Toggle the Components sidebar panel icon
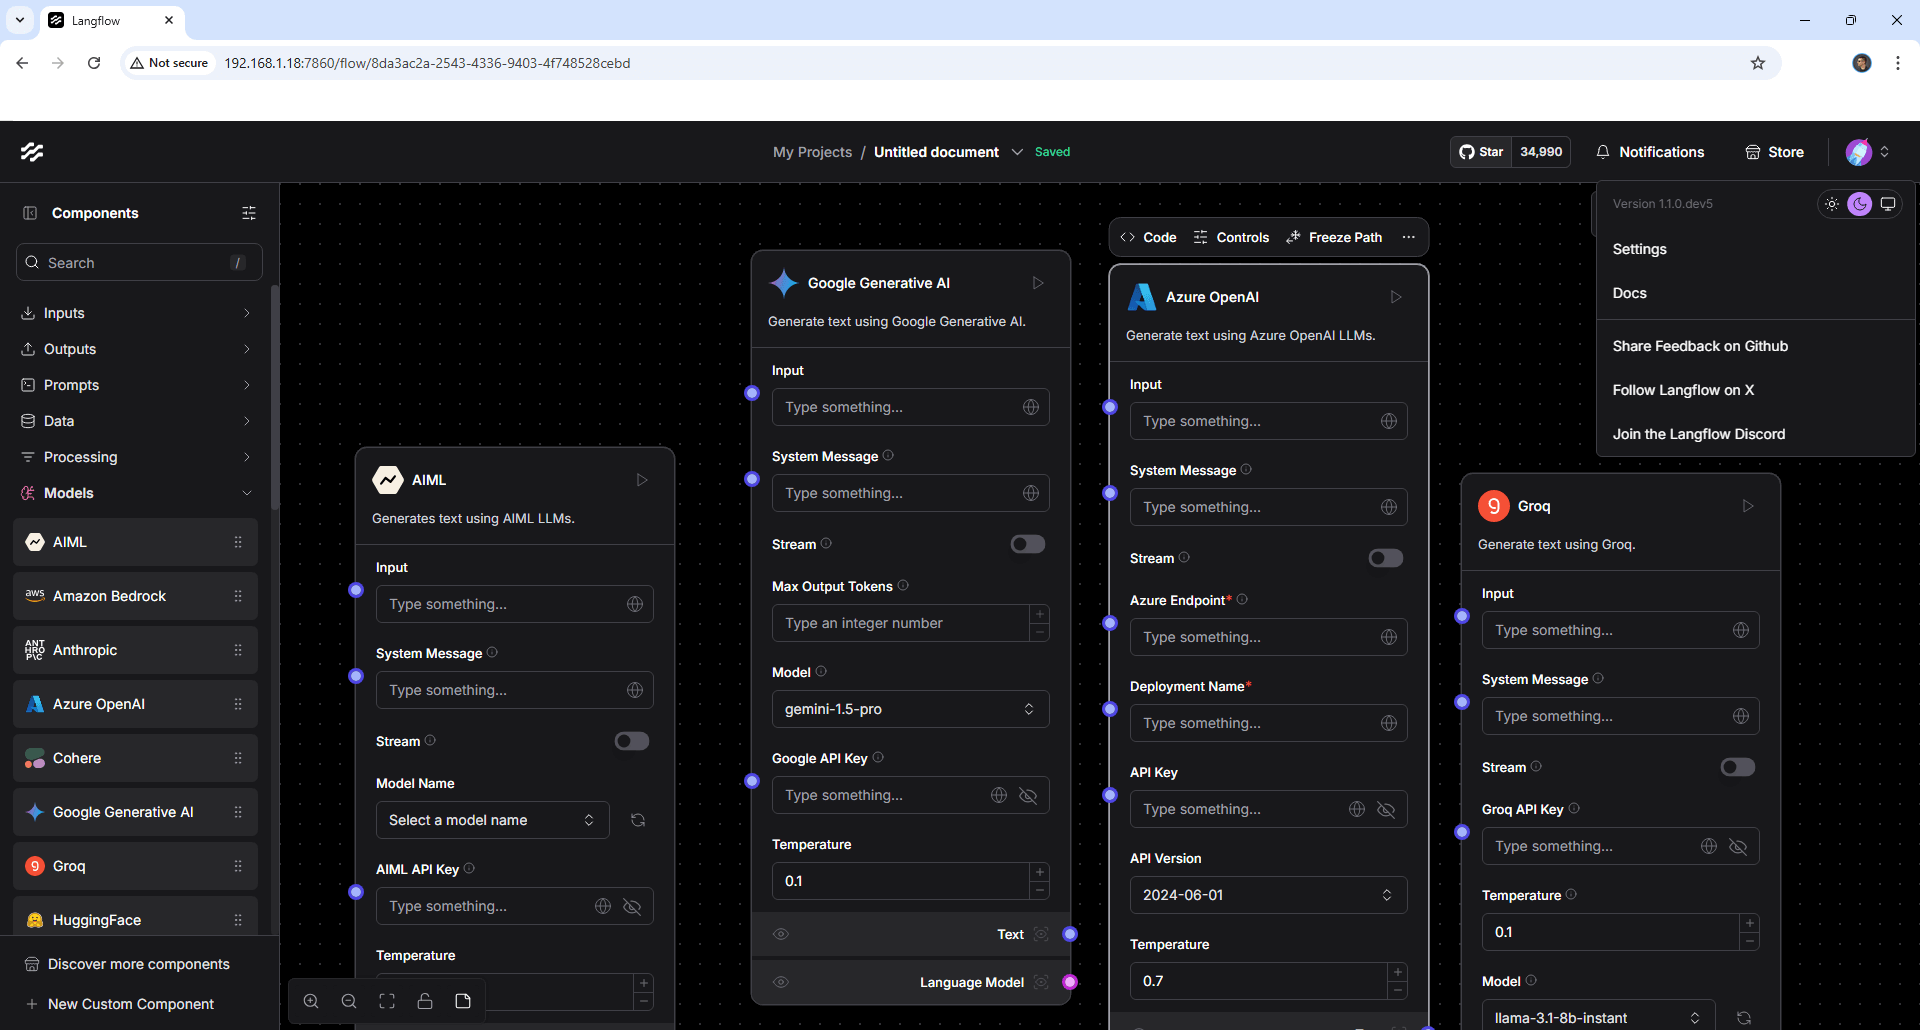The image size is (1920, 1030). pyautogui.click(x=30, y=213)
